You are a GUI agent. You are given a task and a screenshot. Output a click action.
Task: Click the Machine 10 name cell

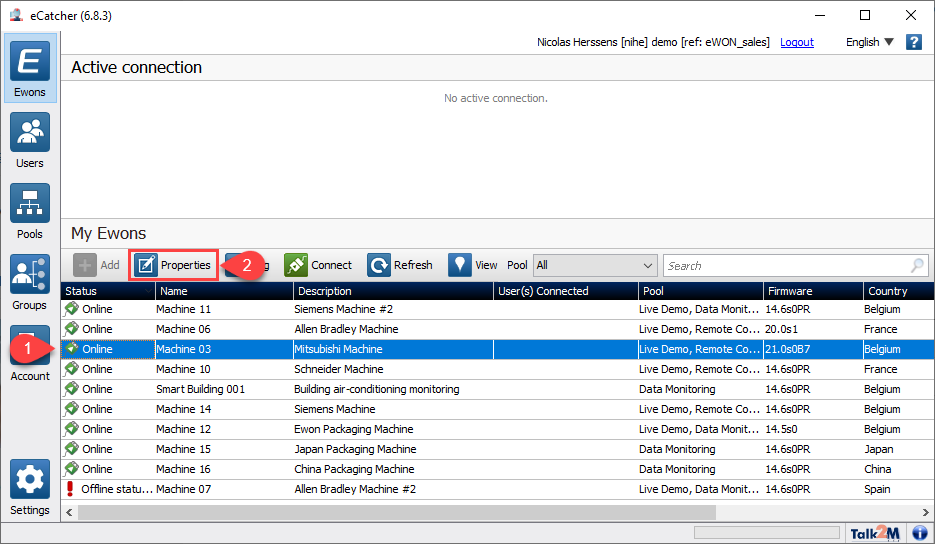tap(184, 369)
